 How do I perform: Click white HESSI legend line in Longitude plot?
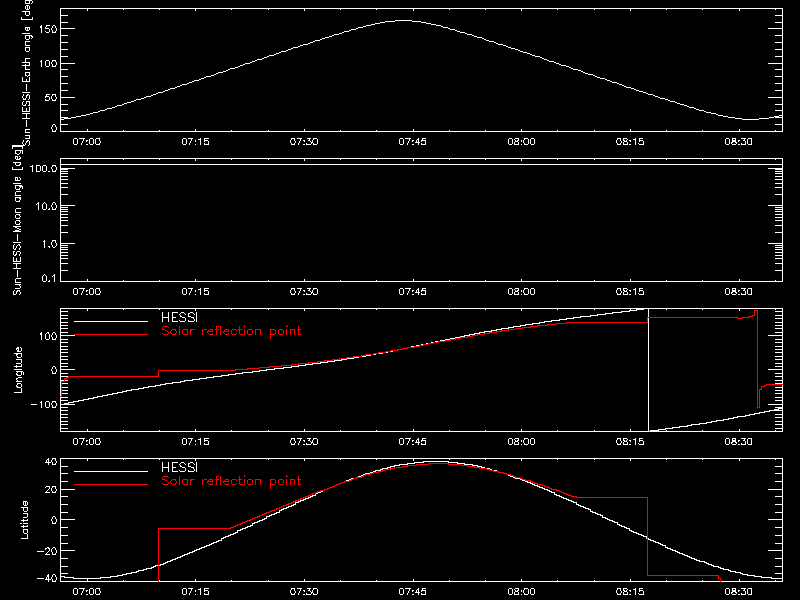coord(111,321)
